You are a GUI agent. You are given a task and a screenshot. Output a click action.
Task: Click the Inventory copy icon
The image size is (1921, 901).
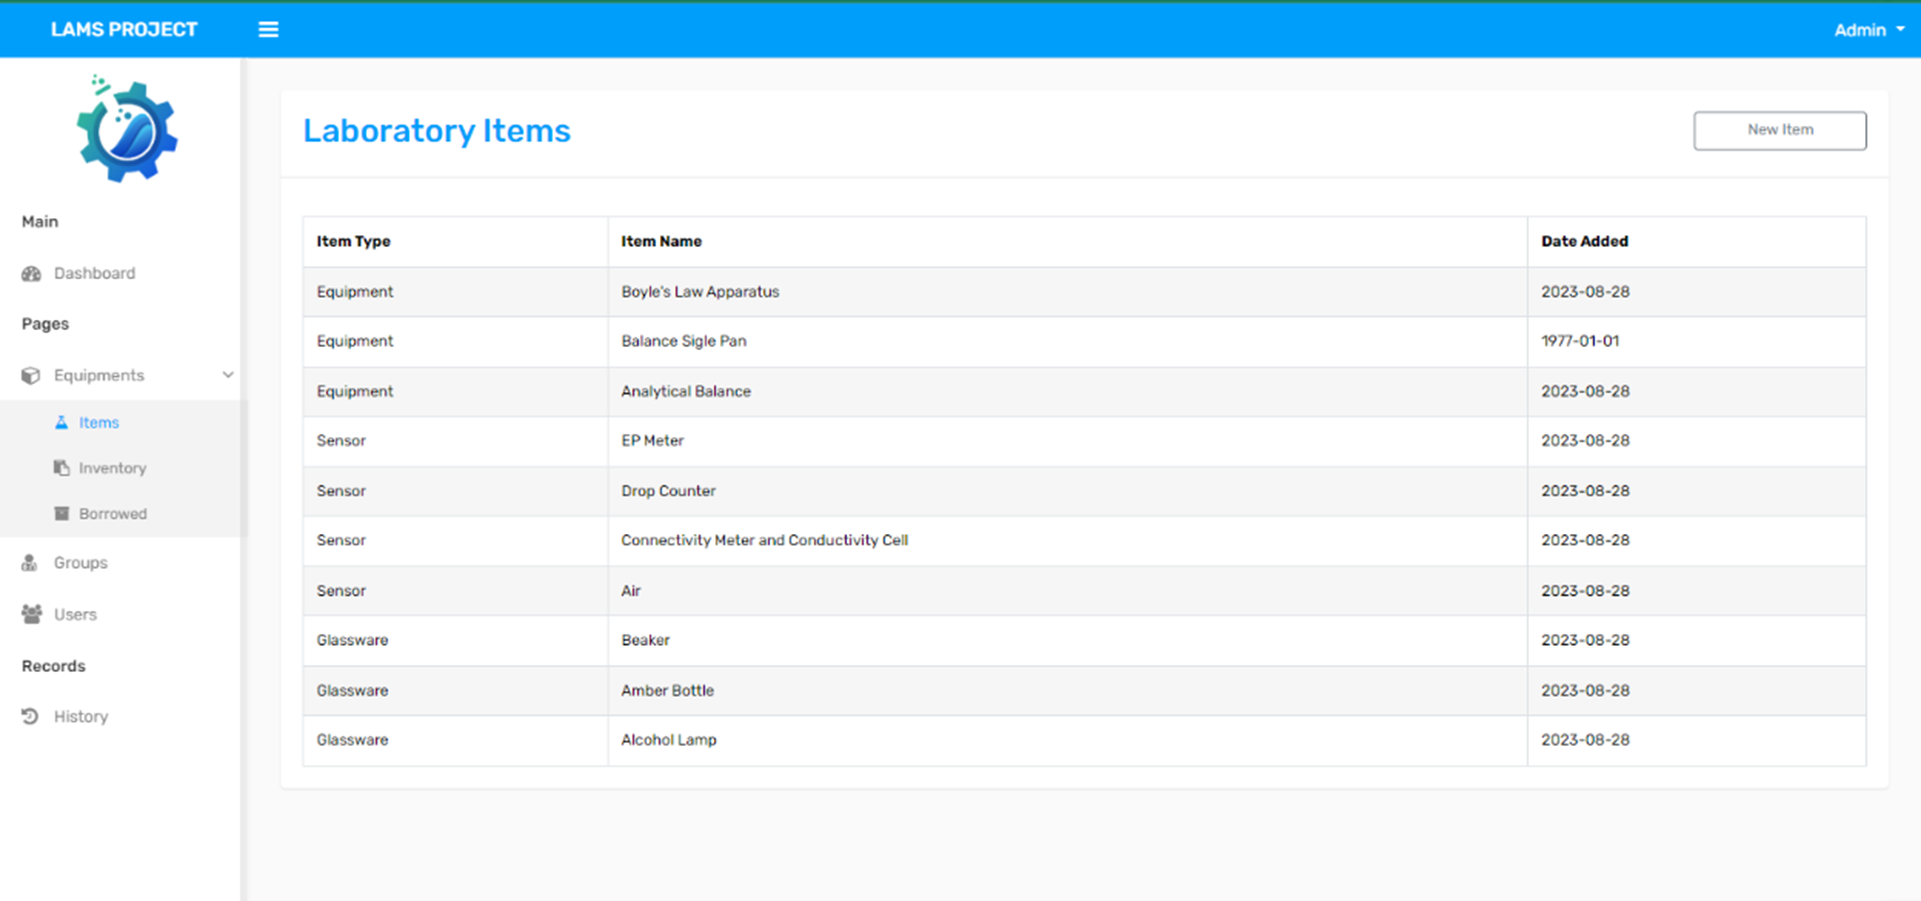61,468
